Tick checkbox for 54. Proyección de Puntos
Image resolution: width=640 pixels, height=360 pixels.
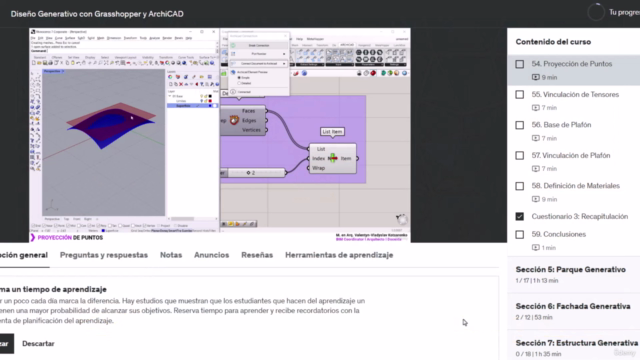[520, 64]
